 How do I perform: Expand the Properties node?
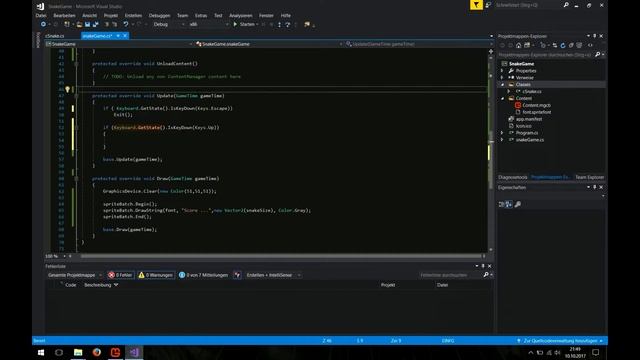click(502, 71)
